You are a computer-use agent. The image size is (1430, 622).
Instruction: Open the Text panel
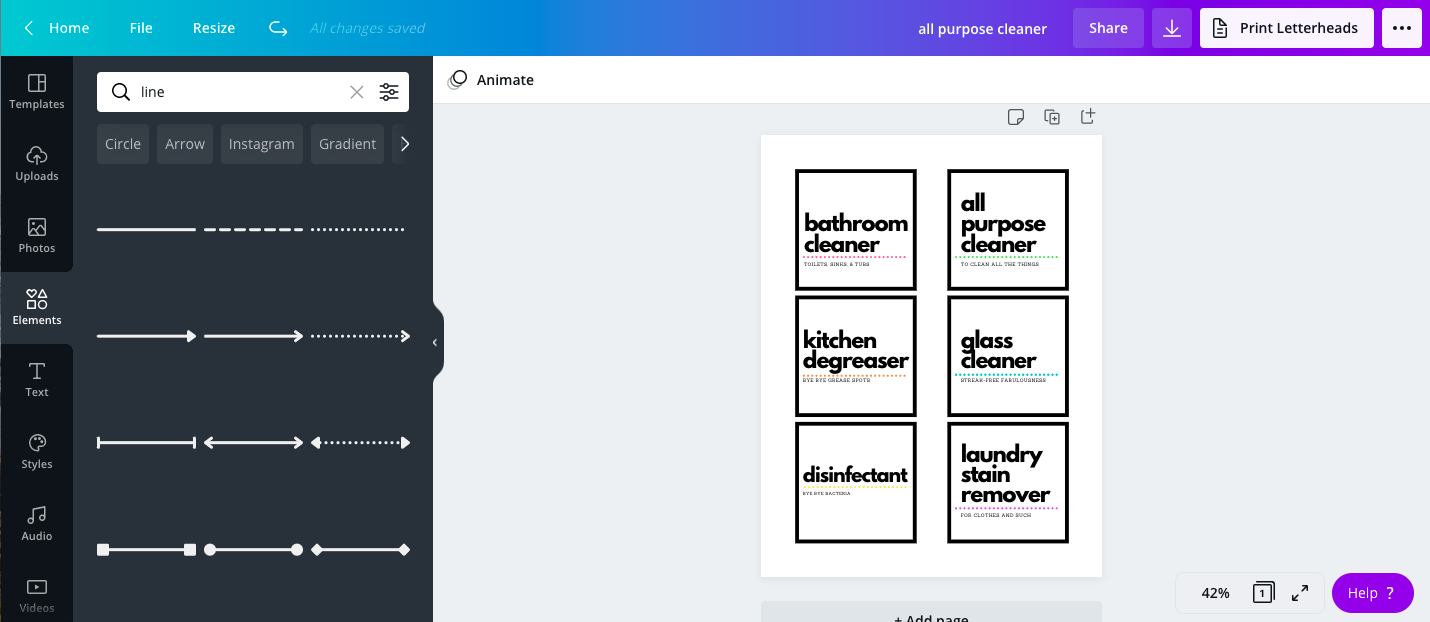(37, 379)
